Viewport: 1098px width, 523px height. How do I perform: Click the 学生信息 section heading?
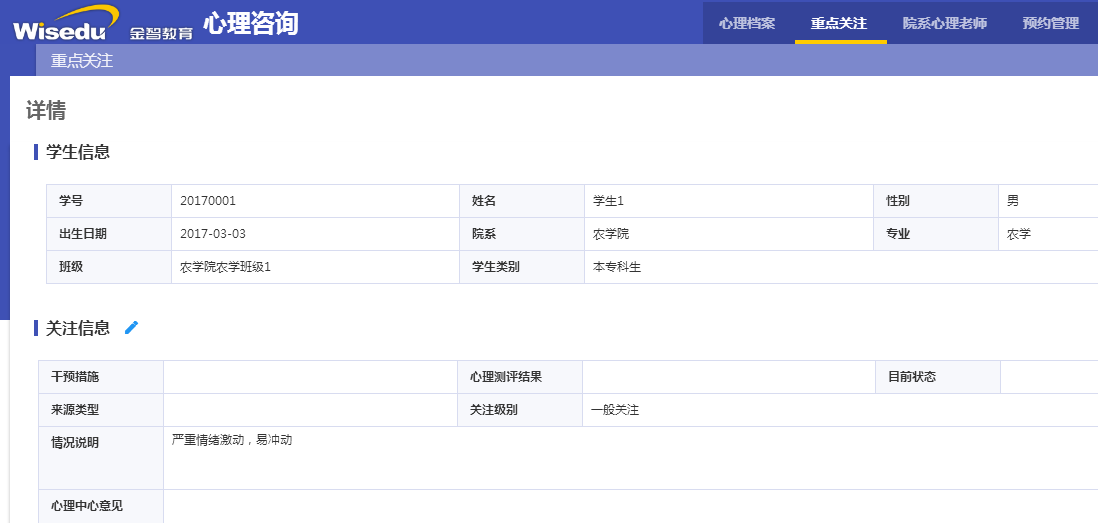point(78,152)
